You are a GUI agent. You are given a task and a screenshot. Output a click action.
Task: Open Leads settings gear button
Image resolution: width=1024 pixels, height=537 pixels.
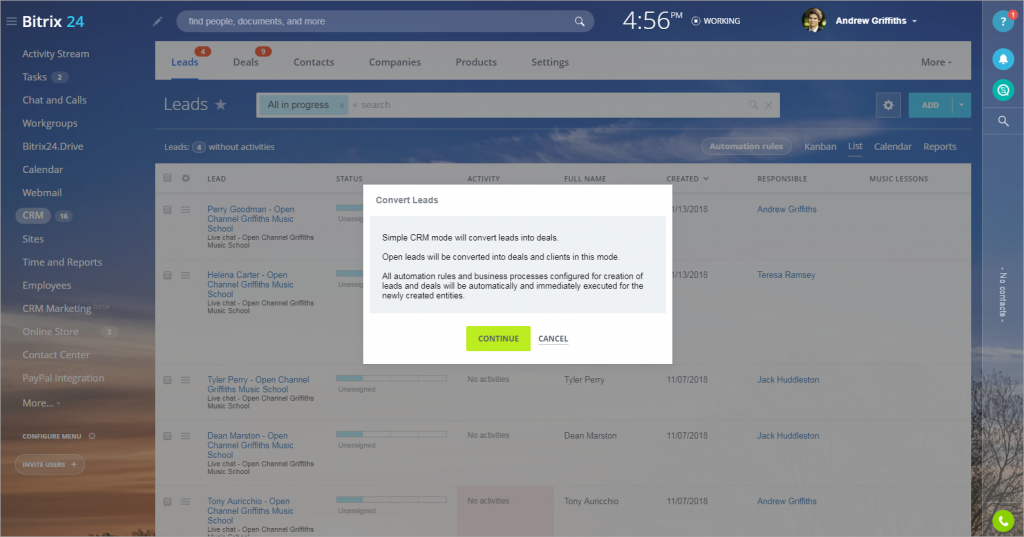coord(888,105)
